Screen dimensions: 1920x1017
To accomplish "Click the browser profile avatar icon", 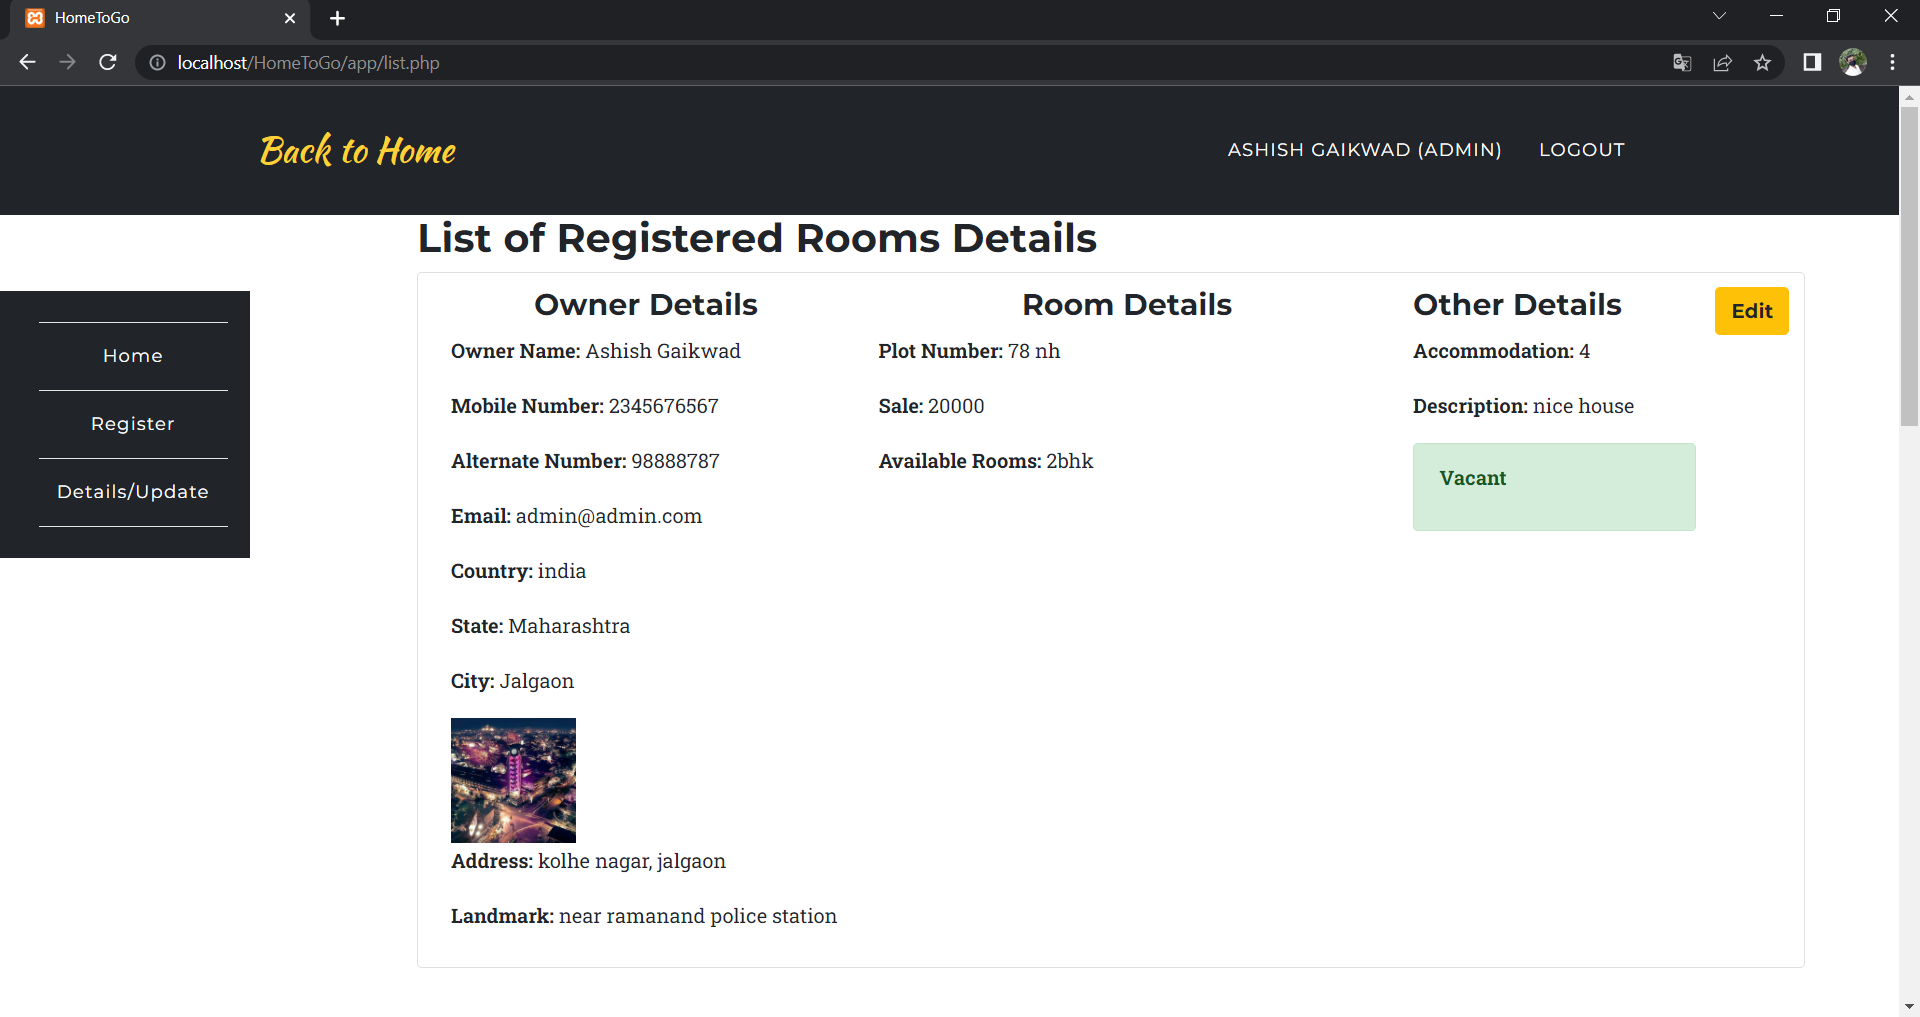I will point(1853,62).
